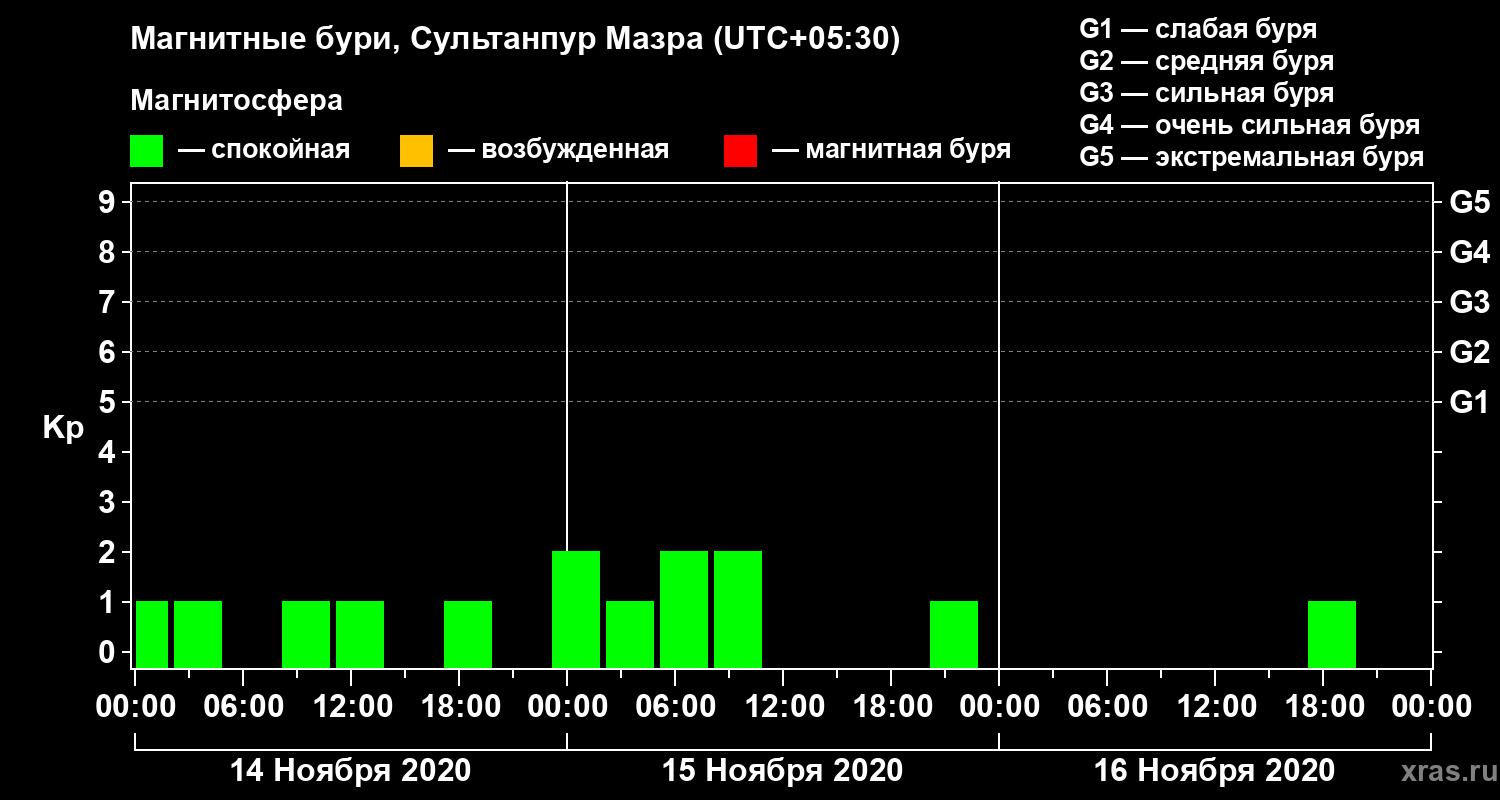Click the right-axis 'G3' label
The height and width of the screenshot is (800, 1500).
click(x=1470, y=302)
